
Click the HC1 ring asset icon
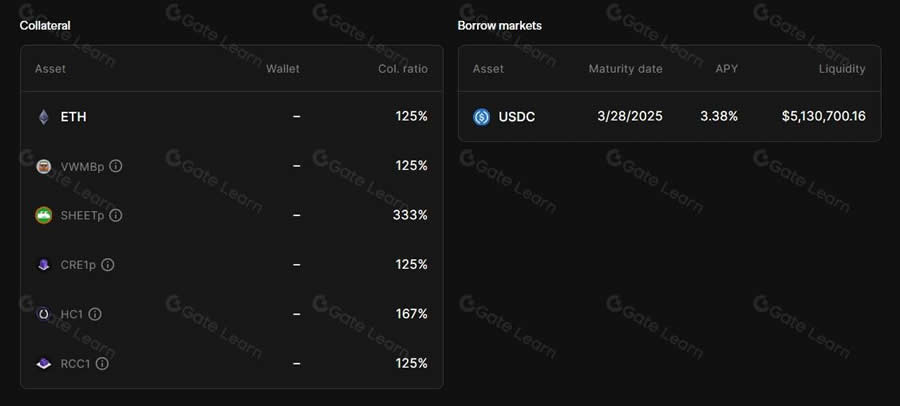click(x=43, y=314)
